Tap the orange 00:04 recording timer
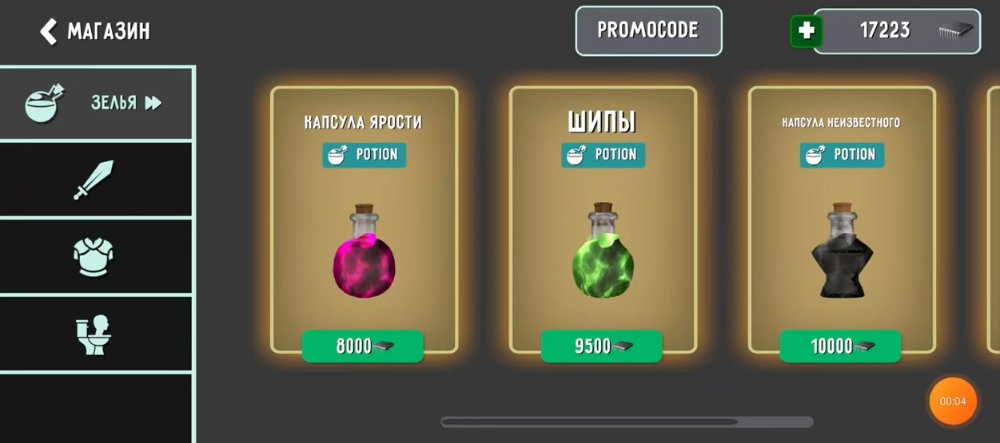 [x=953, y=401]
